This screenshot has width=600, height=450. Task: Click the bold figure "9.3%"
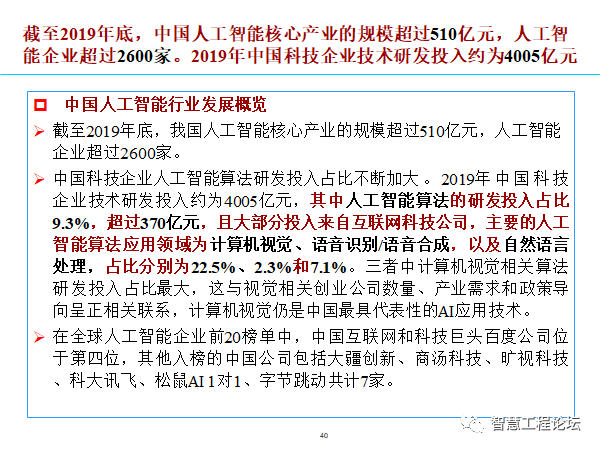[x=71, y=223]
